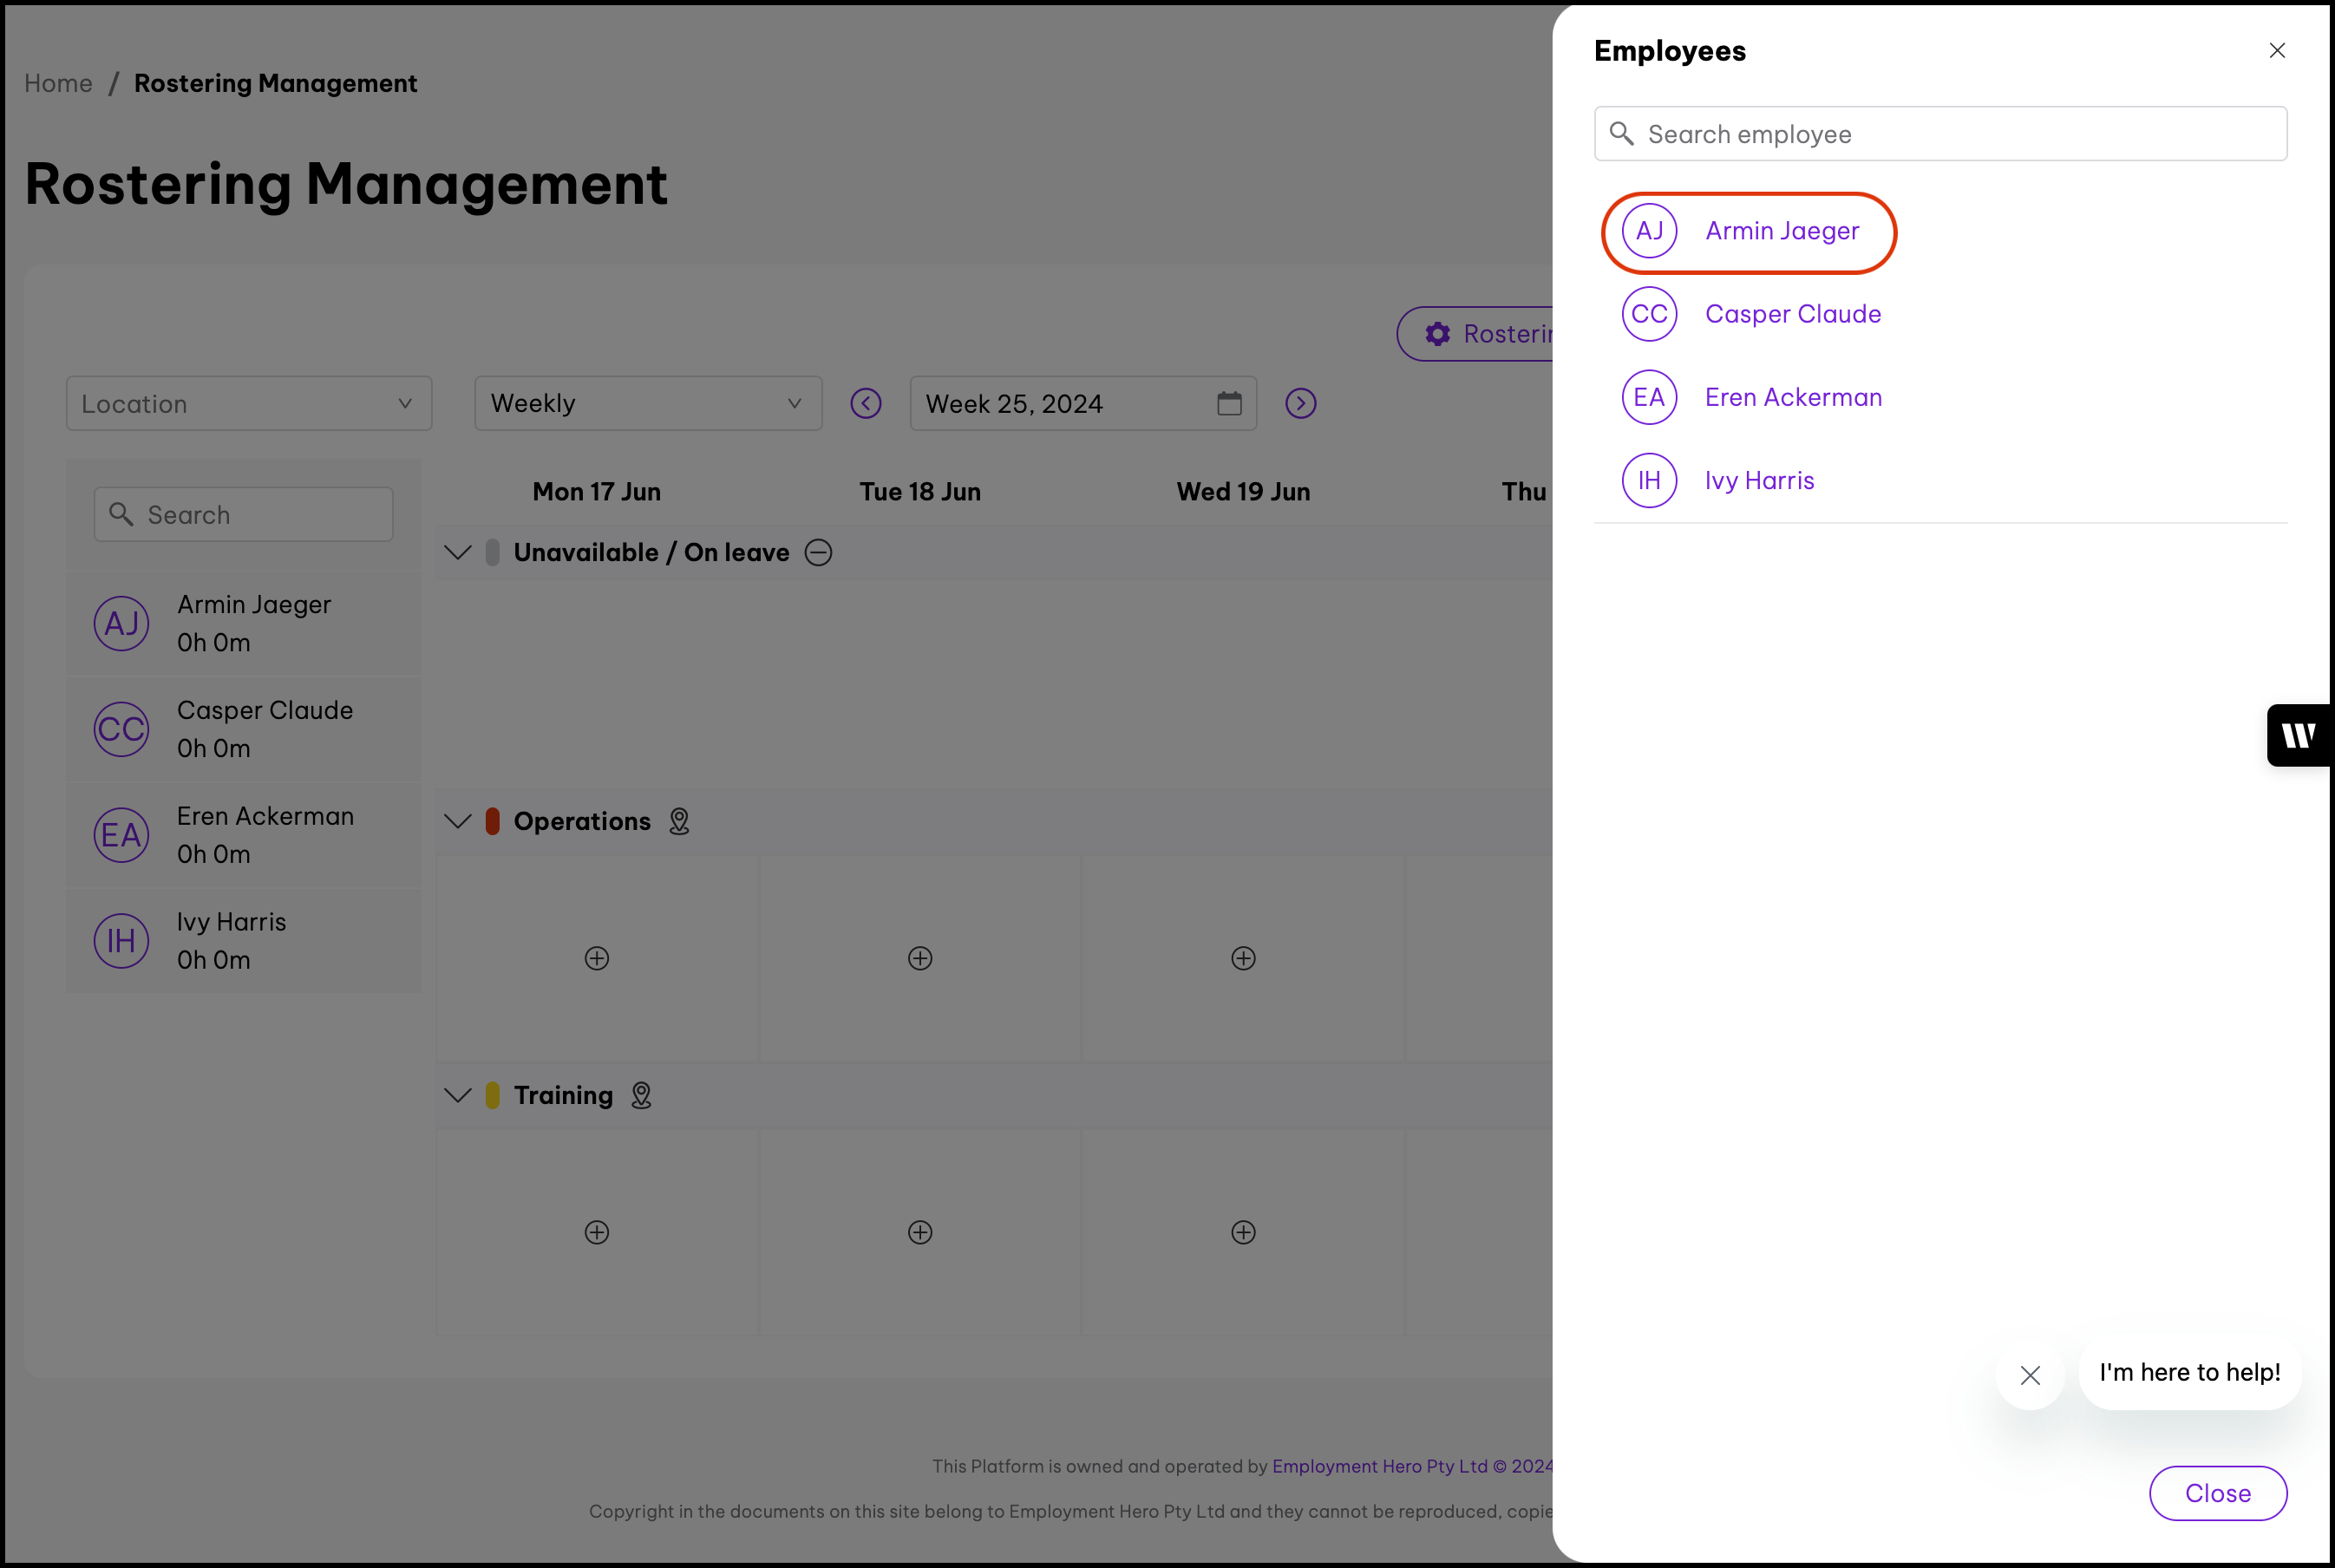This screenshot has width=2335, height=1568.
Task: Collapse the Training section chevron
Action: click(458, 1095)
